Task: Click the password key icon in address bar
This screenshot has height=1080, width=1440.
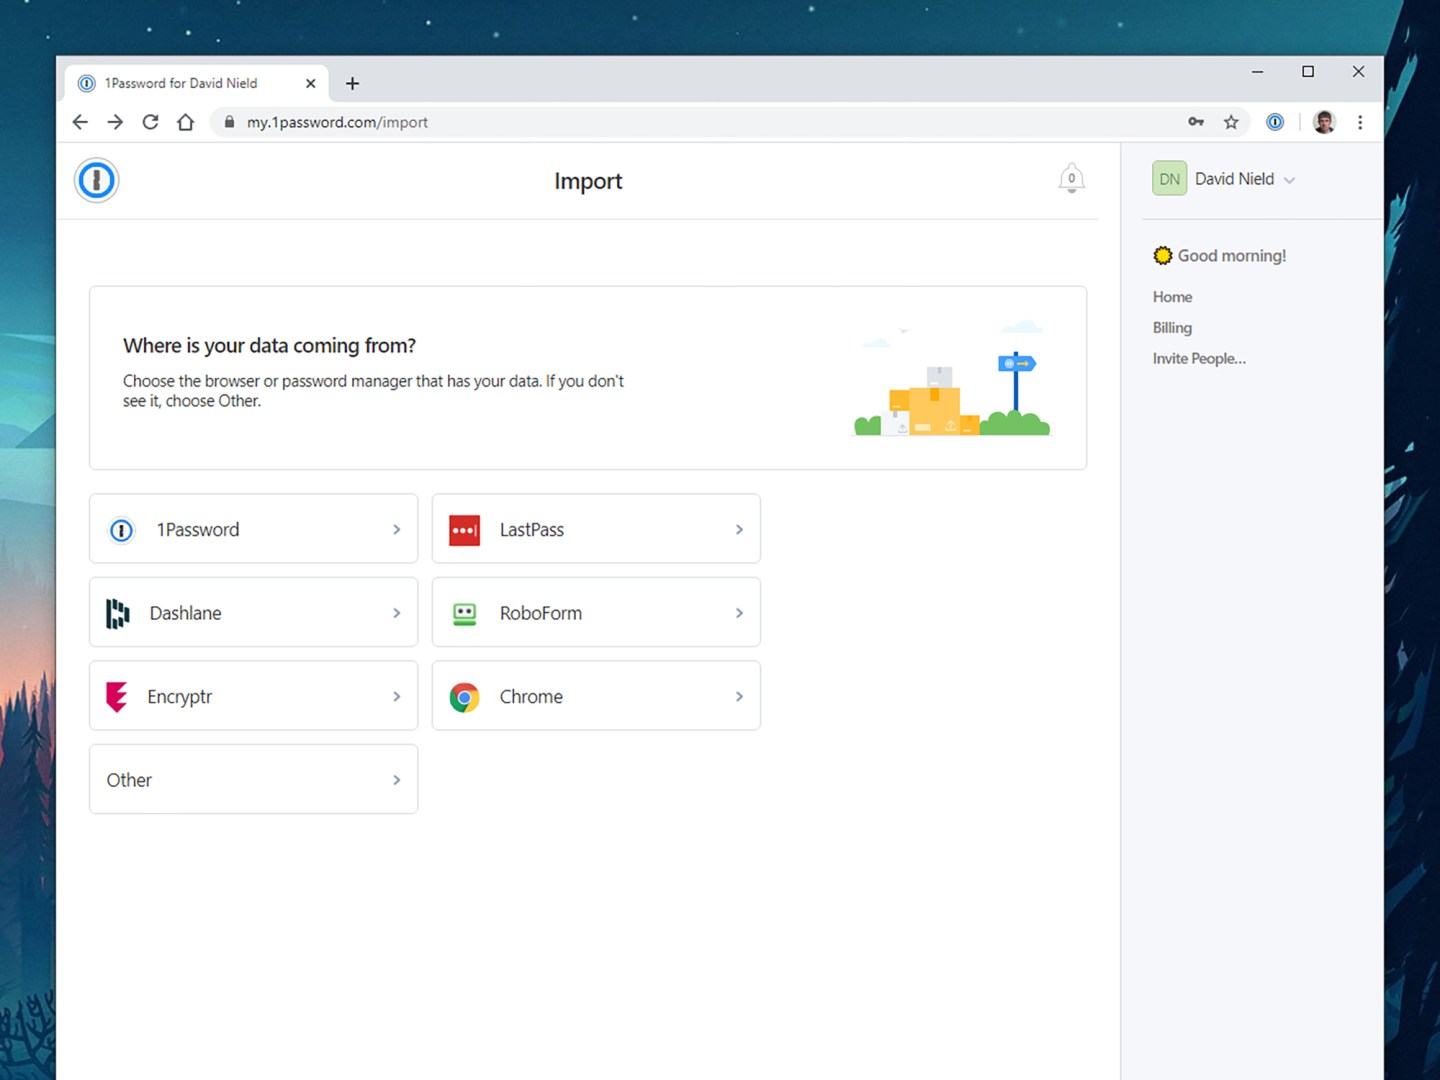Action: (1196, 121)
